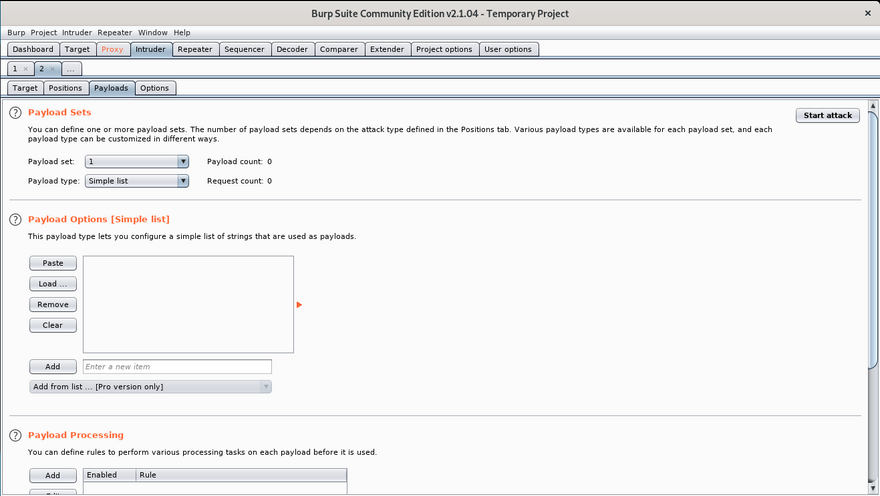Click the Load ... button
880x496 pixels.
[x=53, y=284]
